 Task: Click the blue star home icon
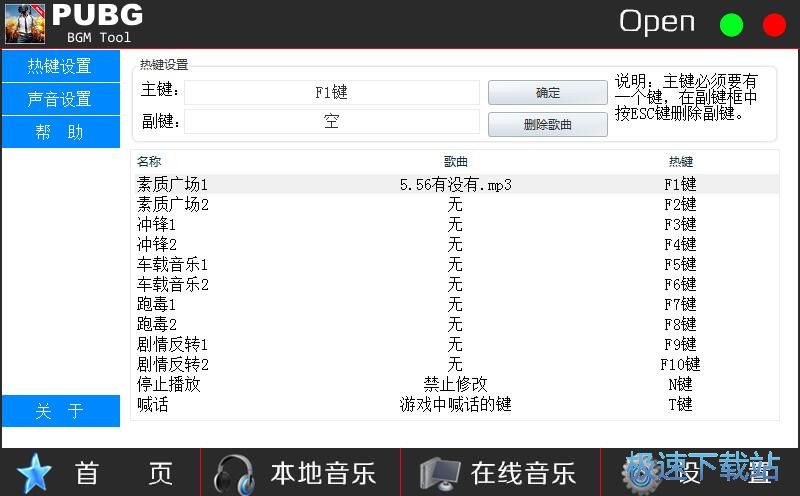pos(34,473)
